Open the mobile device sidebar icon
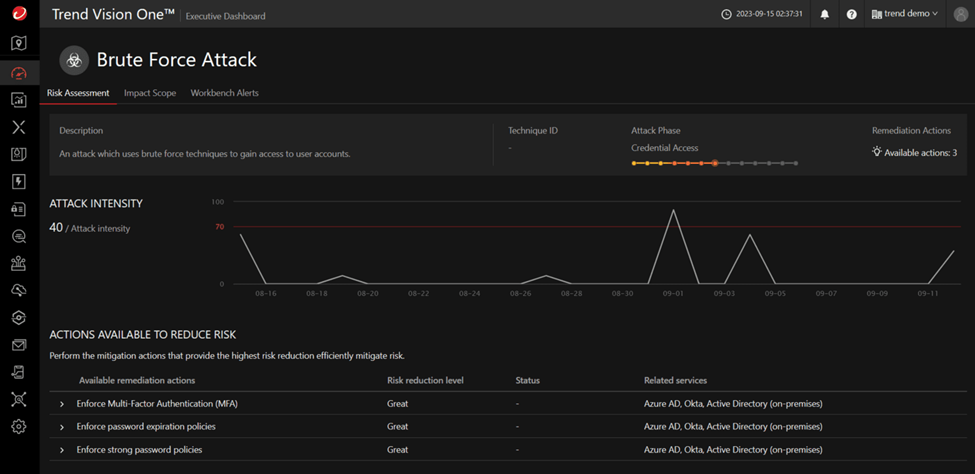 click(19, 372)
